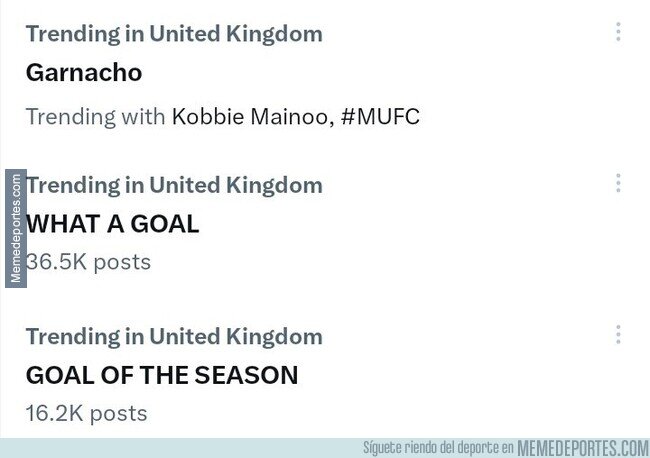
Task: Open the WHAT A GOAL trending topic
Action: 112,224
